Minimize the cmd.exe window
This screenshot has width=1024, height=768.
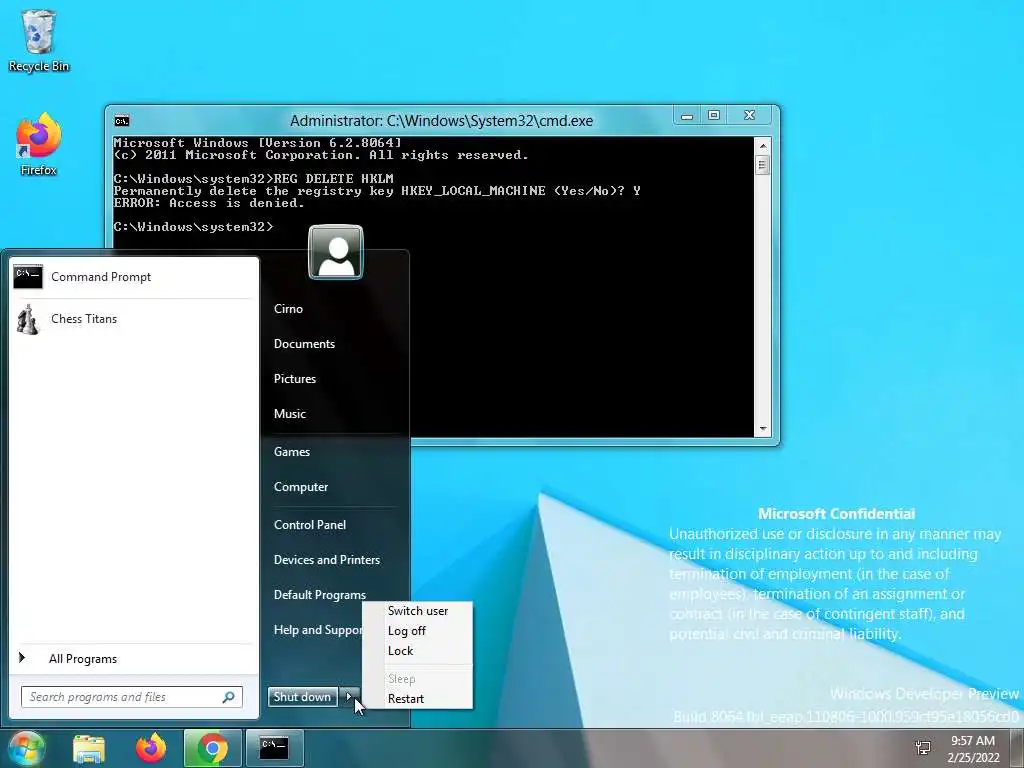point(687,116)
